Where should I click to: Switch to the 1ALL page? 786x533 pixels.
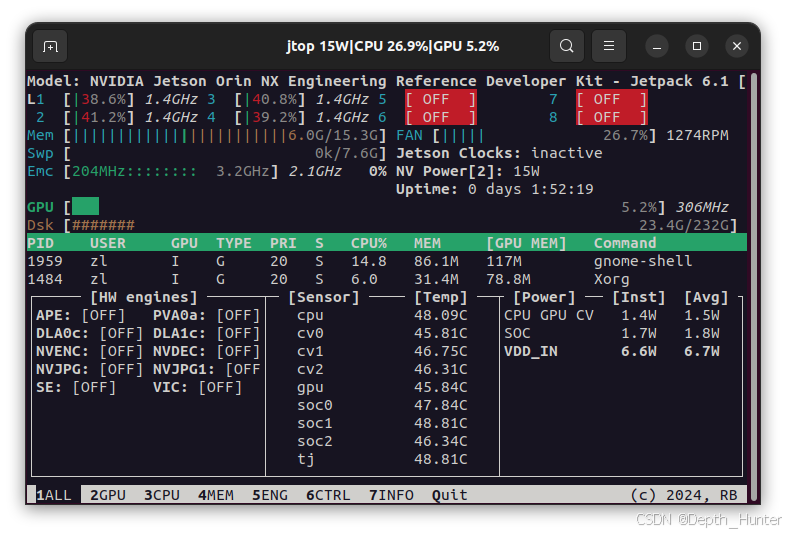[54, 495]
